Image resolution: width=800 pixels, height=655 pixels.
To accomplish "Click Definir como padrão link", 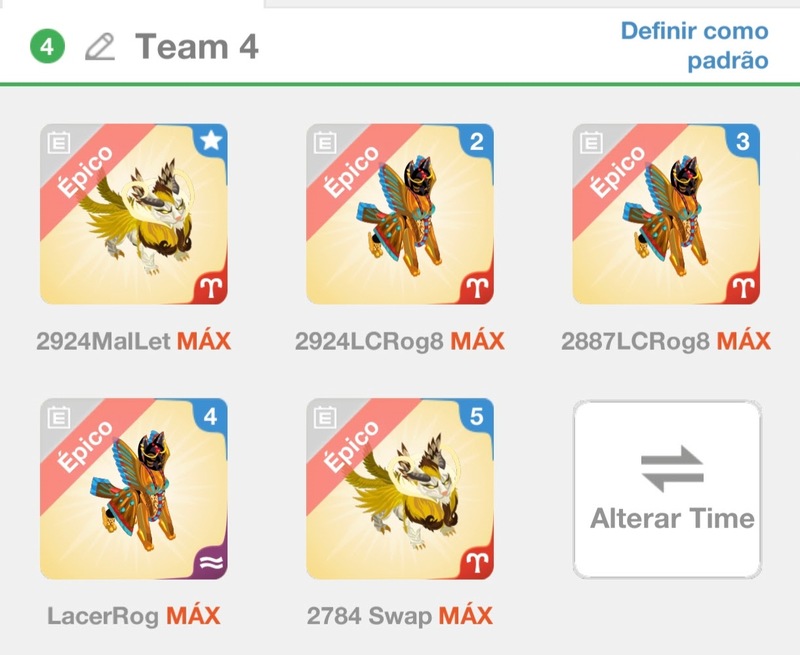I will coord(694,46).
